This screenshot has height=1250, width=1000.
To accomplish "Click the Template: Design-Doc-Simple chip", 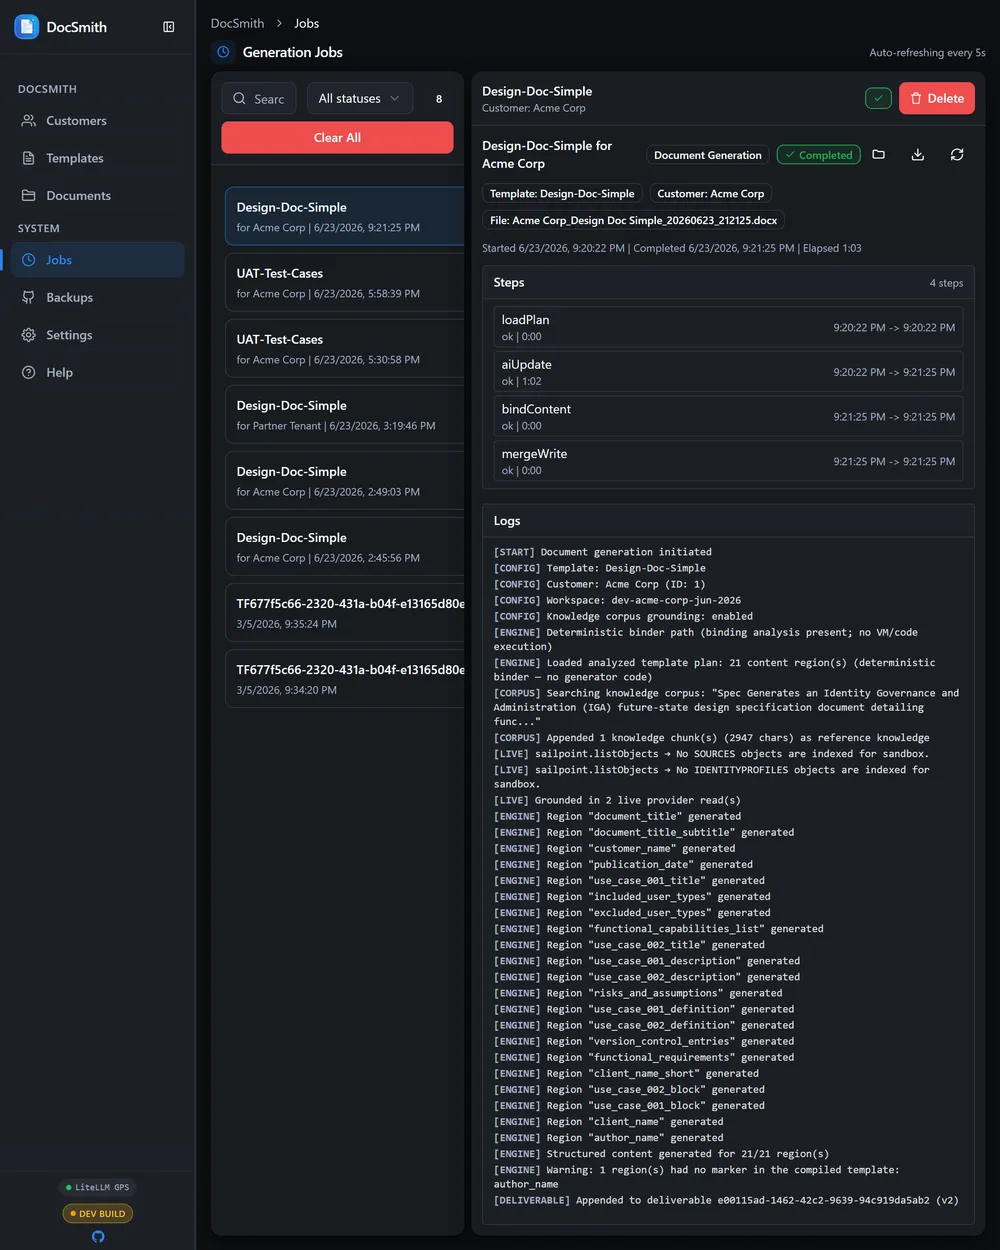I will pyautogui.click(x=562, y=194).
